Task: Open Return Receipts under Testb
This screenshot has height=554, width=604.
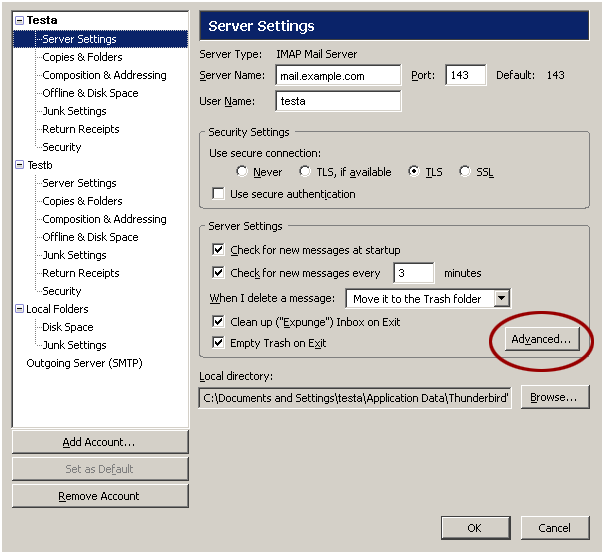Action: tap(81, 273)
